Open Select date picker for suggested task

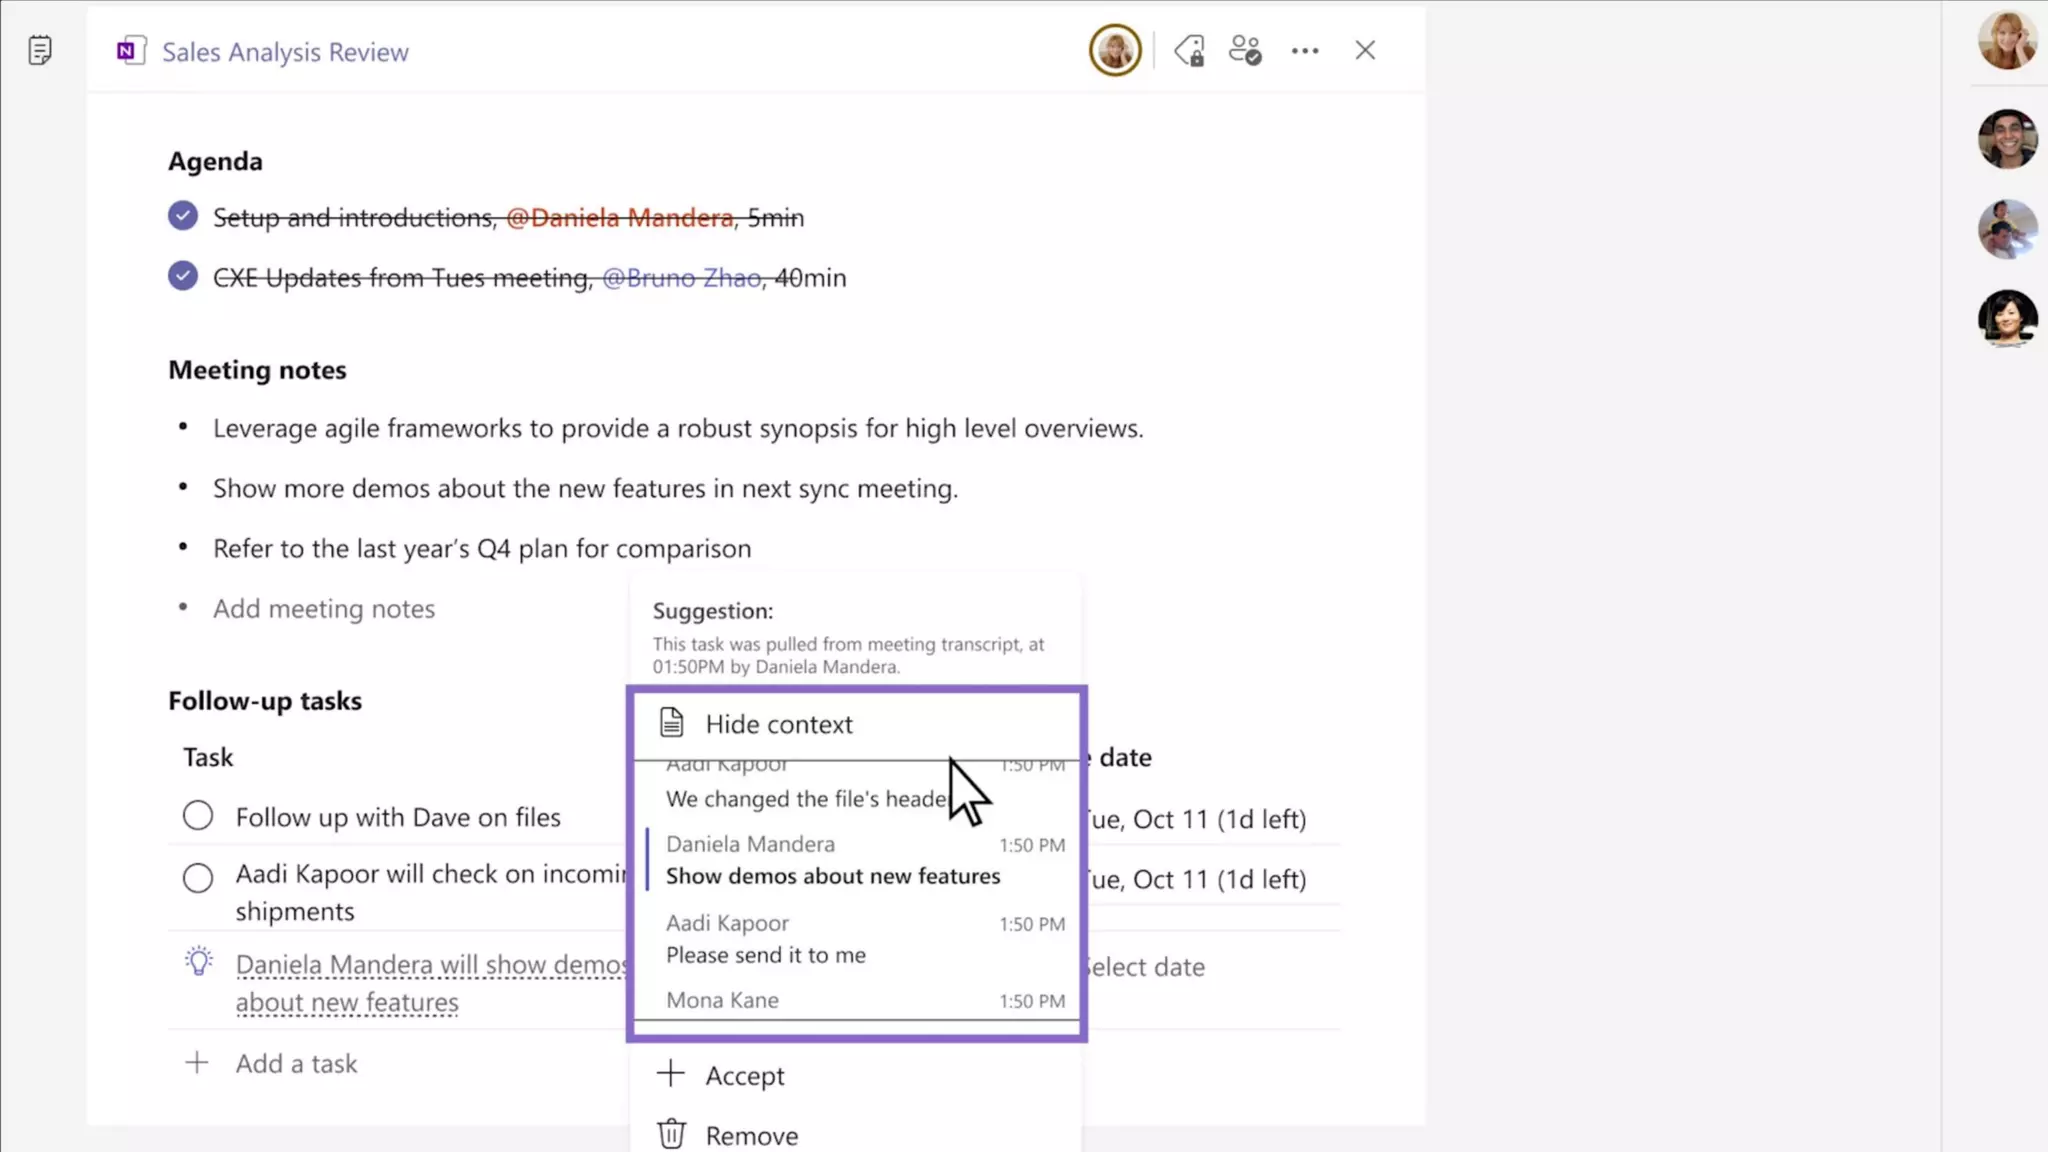1146,967
